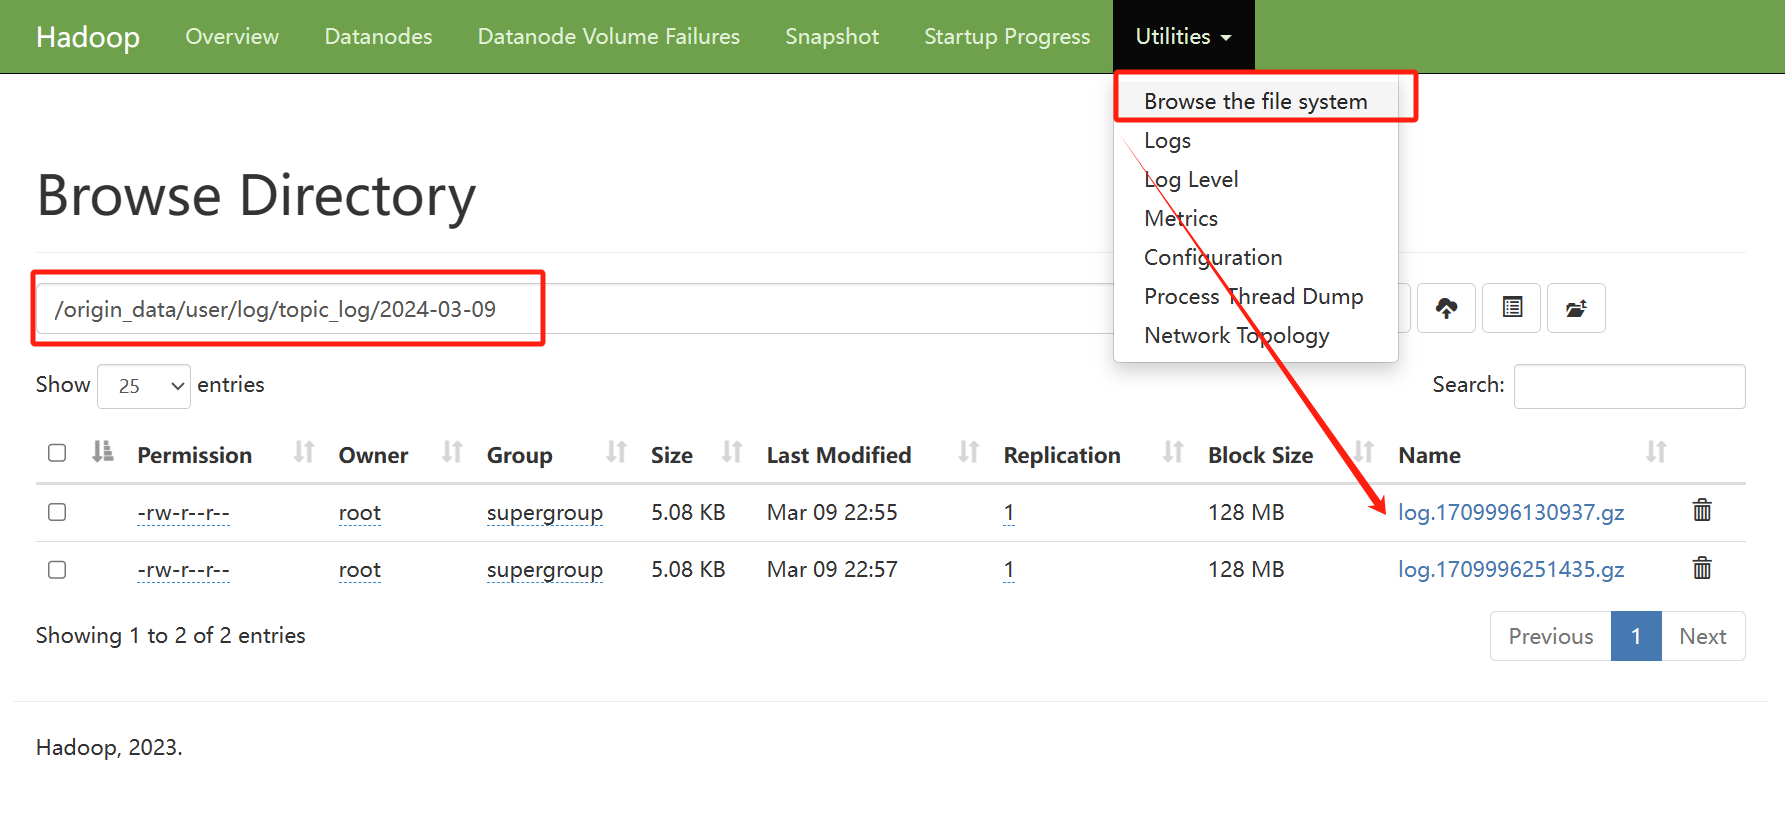The height and width of the screenshot is (837, 1785).
Task: Select Process Thread Dump menu item
Action: 1256,297
